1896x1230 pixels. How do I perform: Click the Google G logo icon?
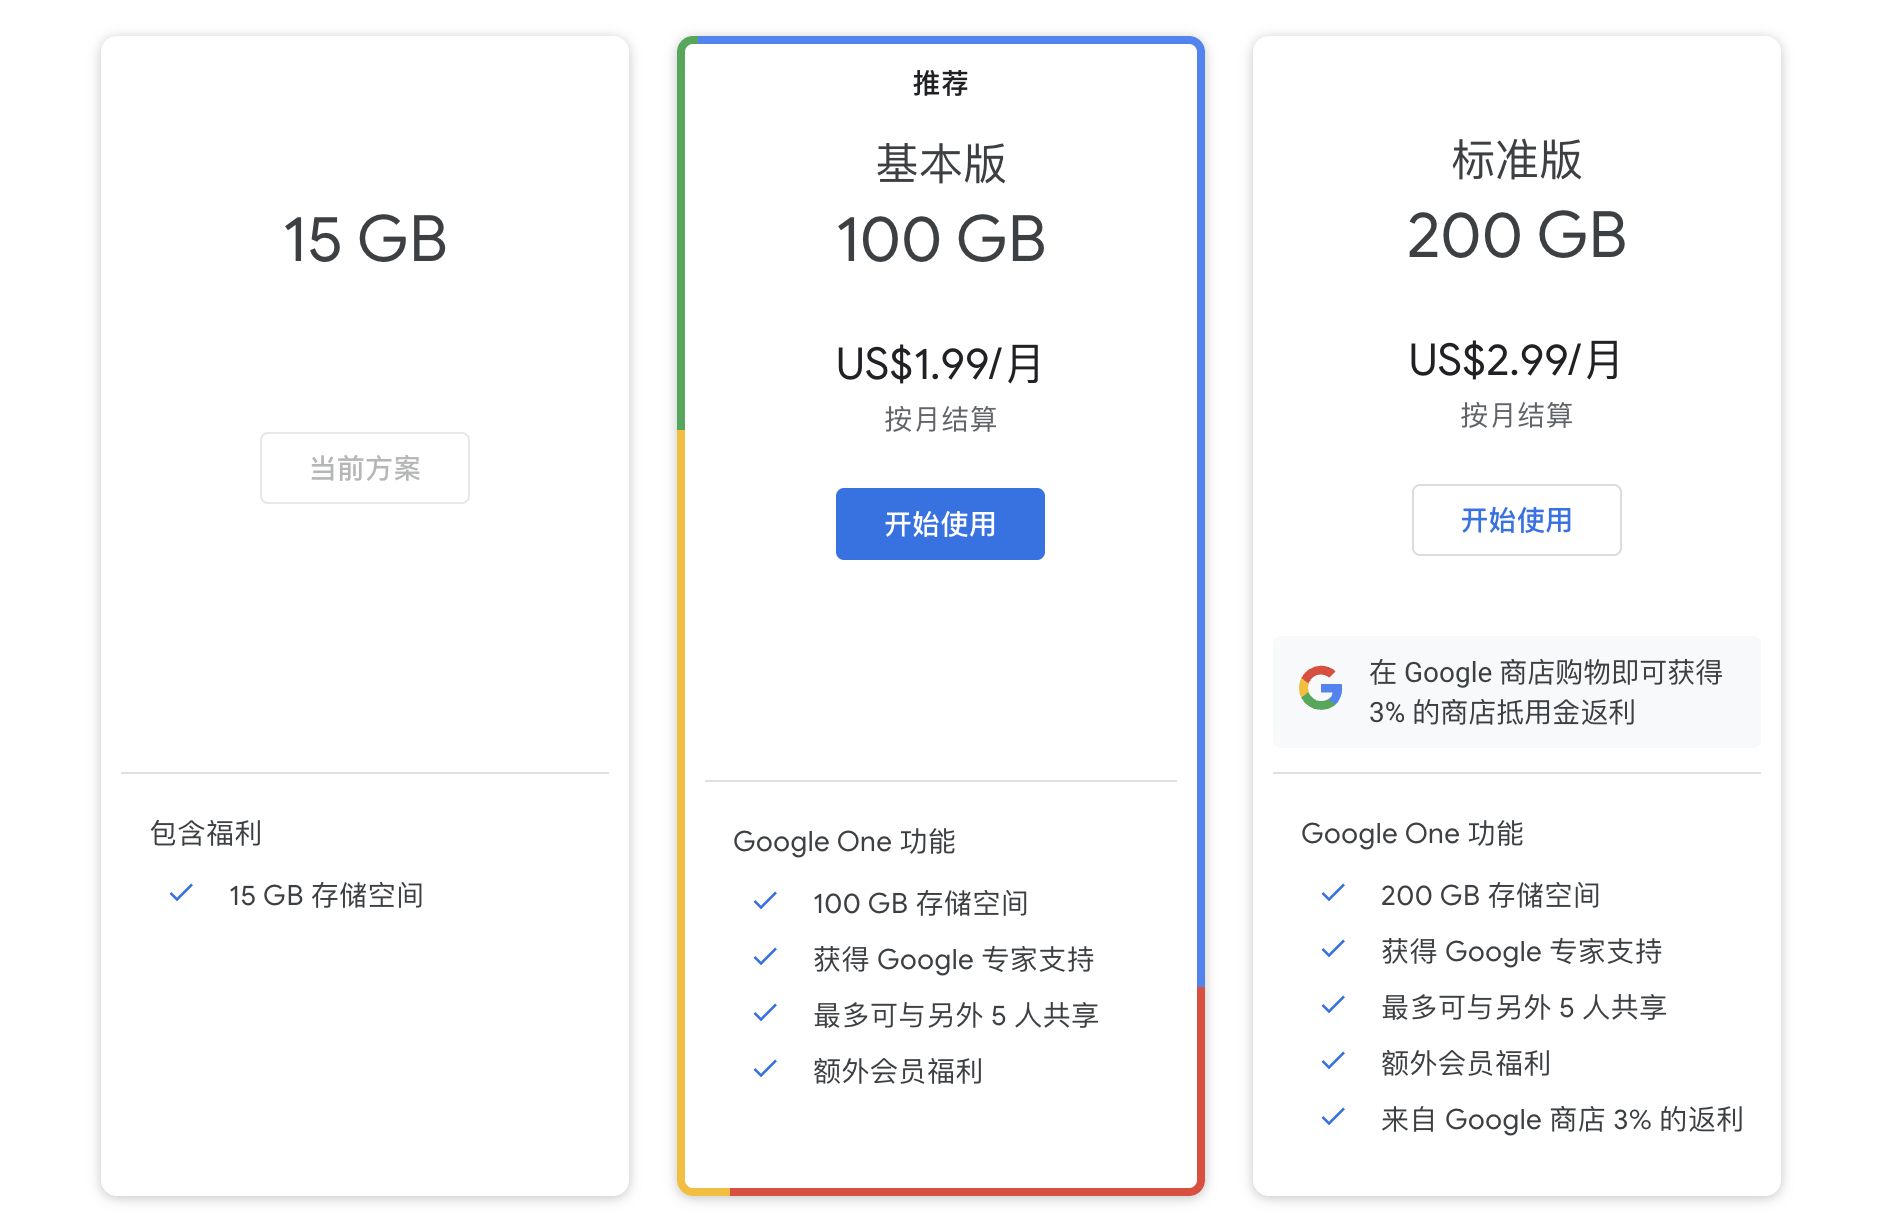1320,689
